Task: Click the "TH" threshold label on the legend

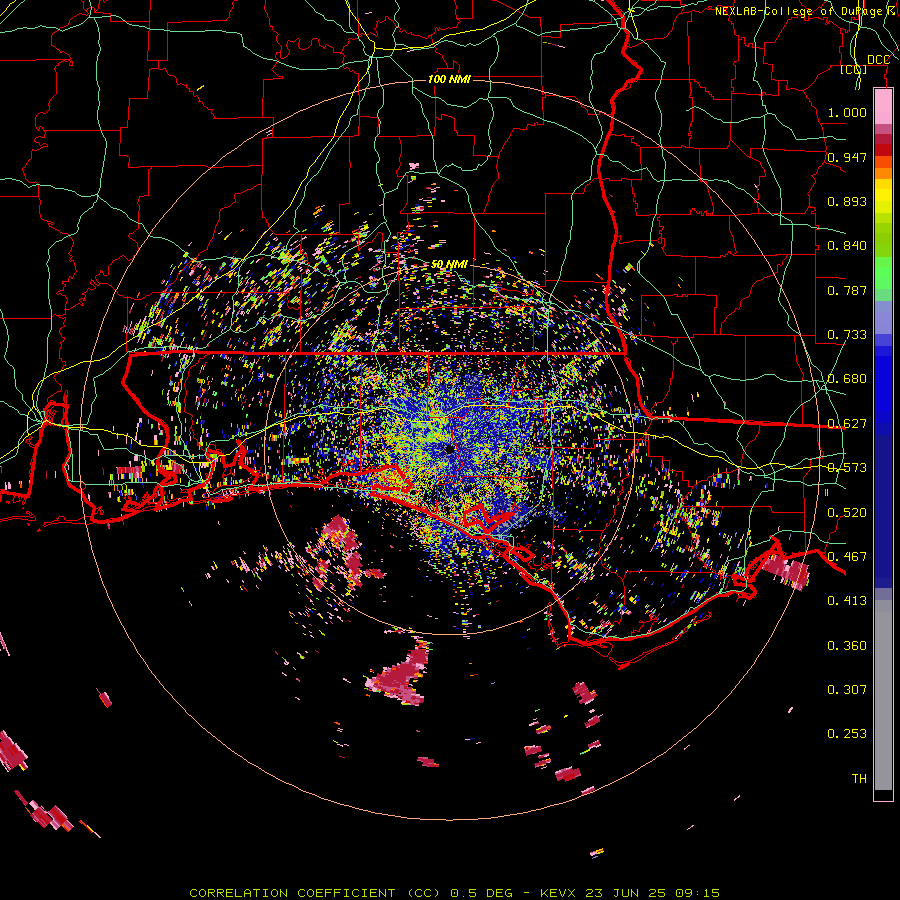Action: 859,779
